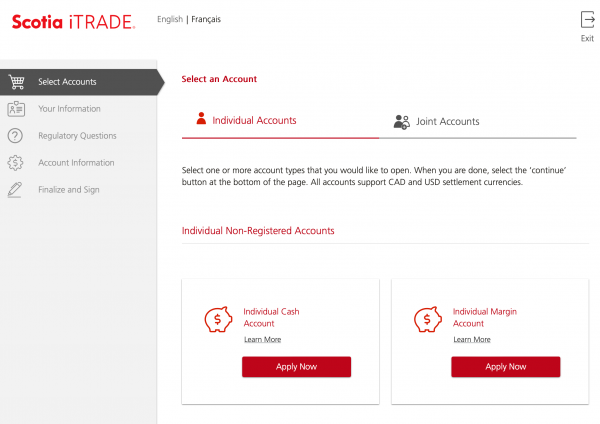Click the shopping cart icon for Select Accounts

16,82
